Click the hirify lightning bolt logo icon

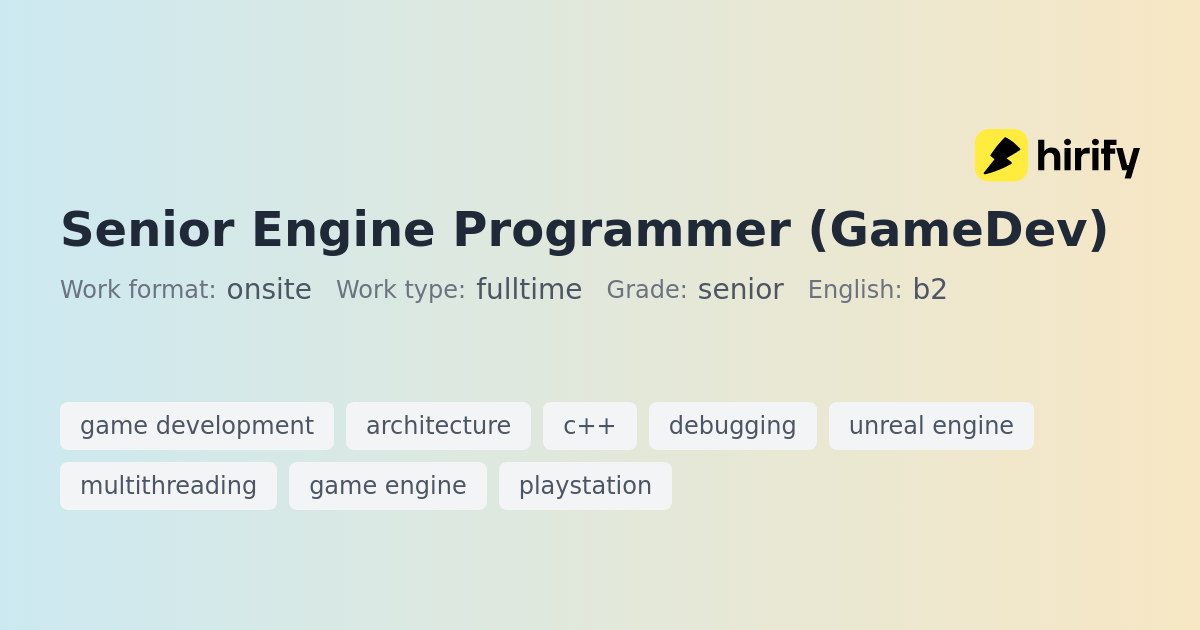(x=1001, y=156)
